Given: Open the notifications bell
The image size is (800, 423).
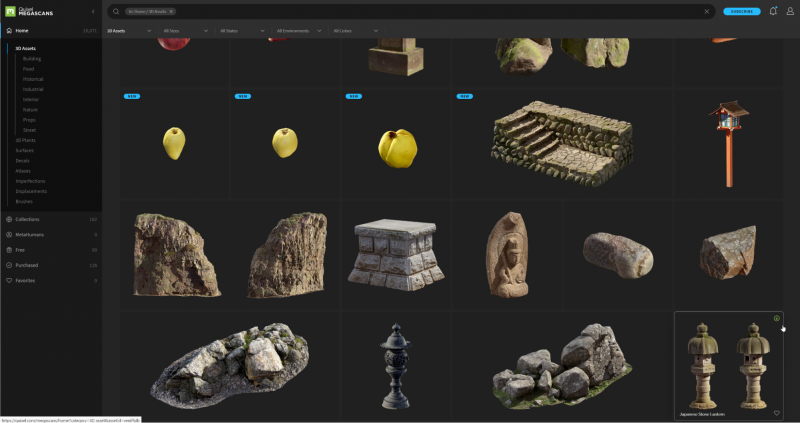Looking at the screenshot, I should [x=772, y=12].
